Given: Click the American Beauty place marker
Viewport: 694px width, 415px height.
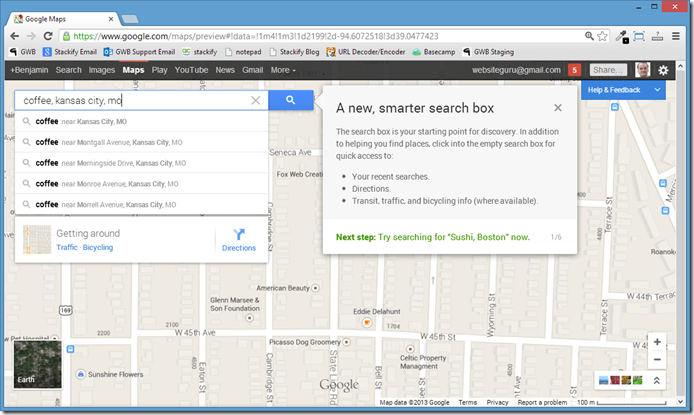Looking at the screenshot, I should pyautogui.click(x=316, y=288).
